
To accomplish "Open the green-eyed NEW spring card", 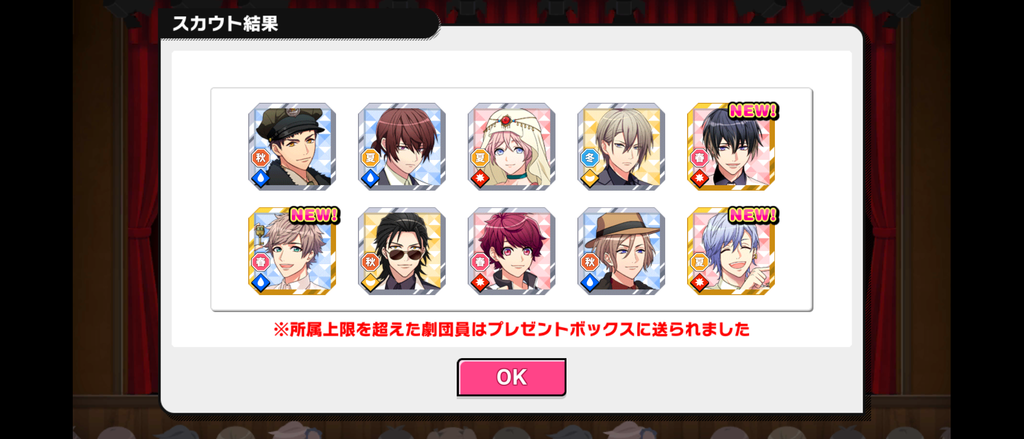I will click(x=292, y=251).
